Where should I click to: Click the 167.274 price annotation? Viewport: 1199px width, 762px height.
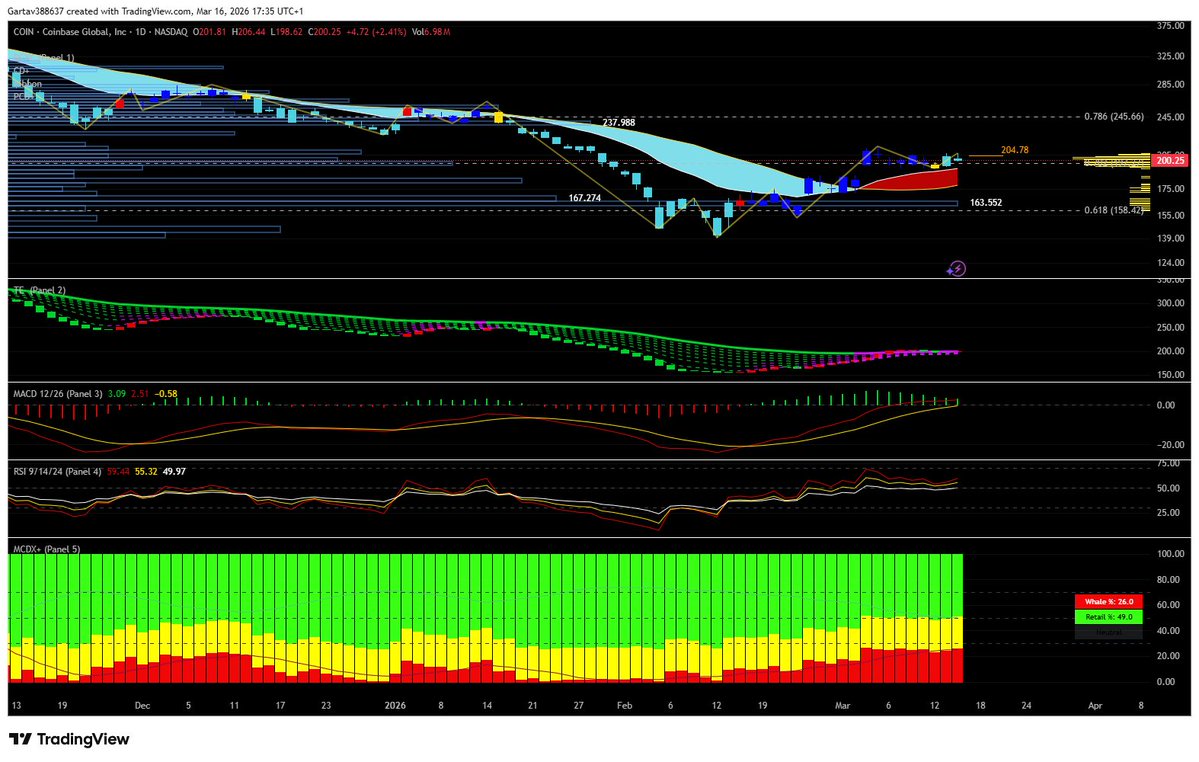585,198
